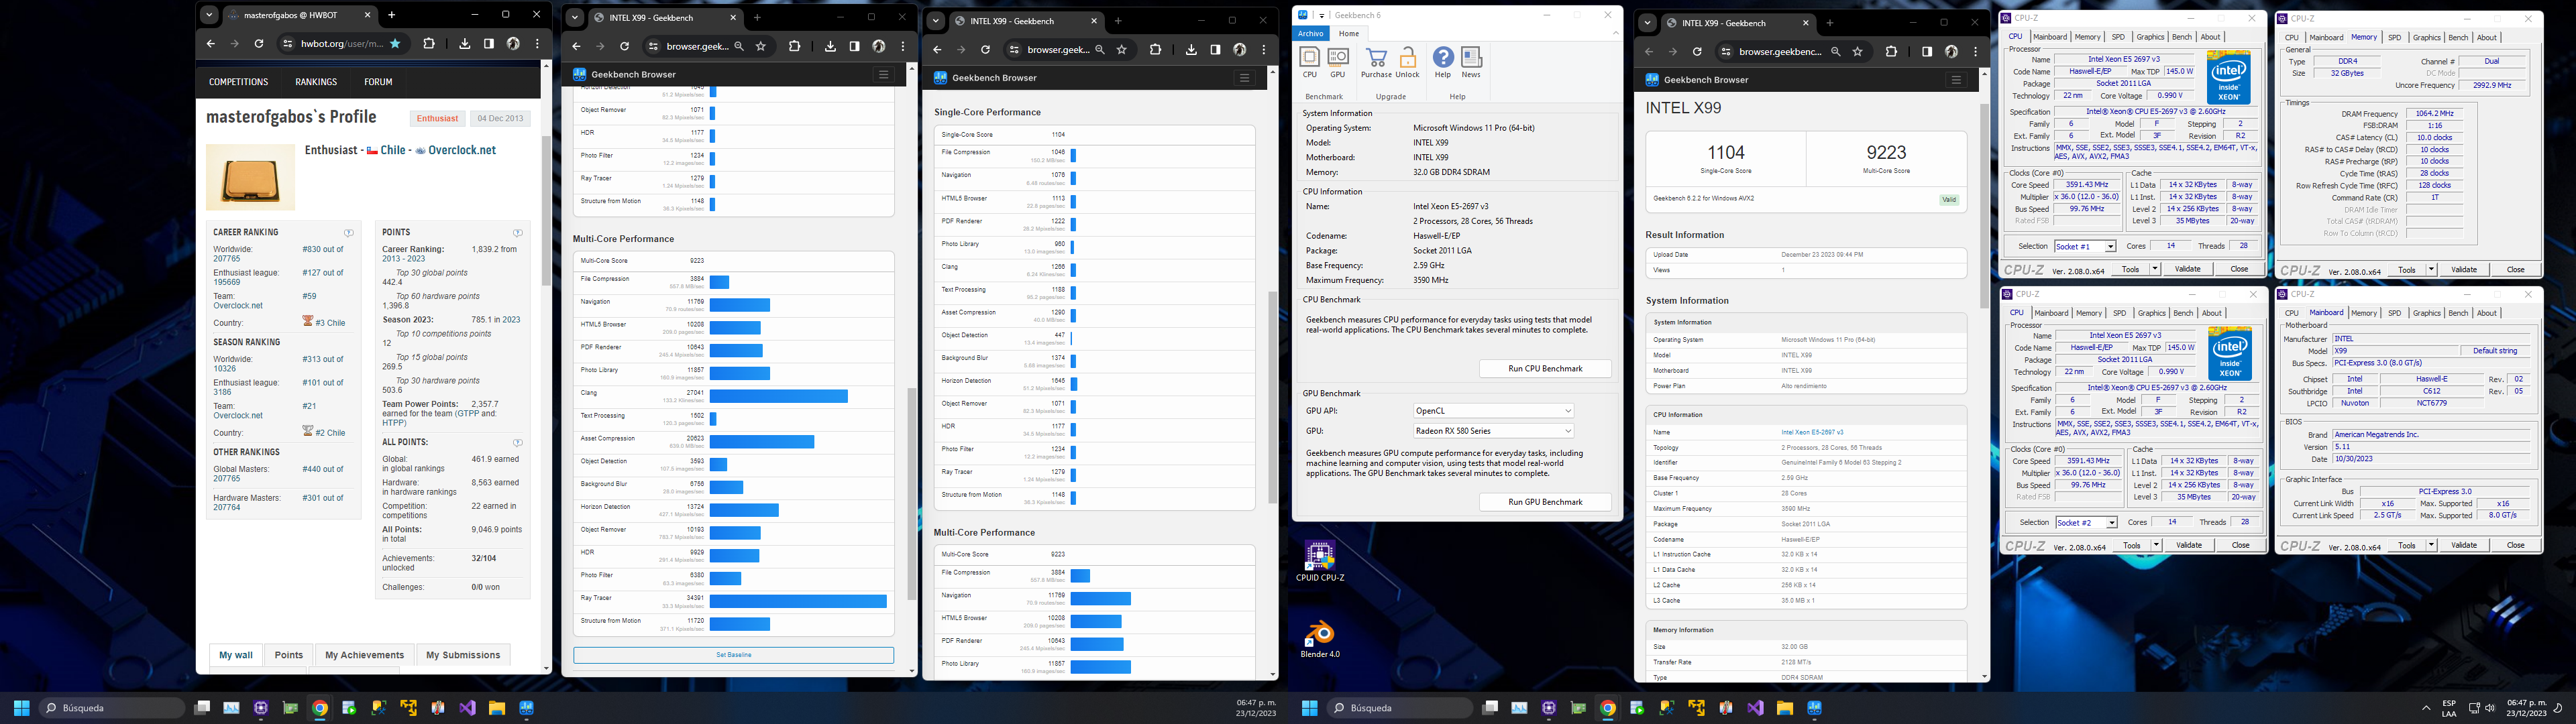Click Validate in CPU-Z Memory window

click(x=2465, y=270)
